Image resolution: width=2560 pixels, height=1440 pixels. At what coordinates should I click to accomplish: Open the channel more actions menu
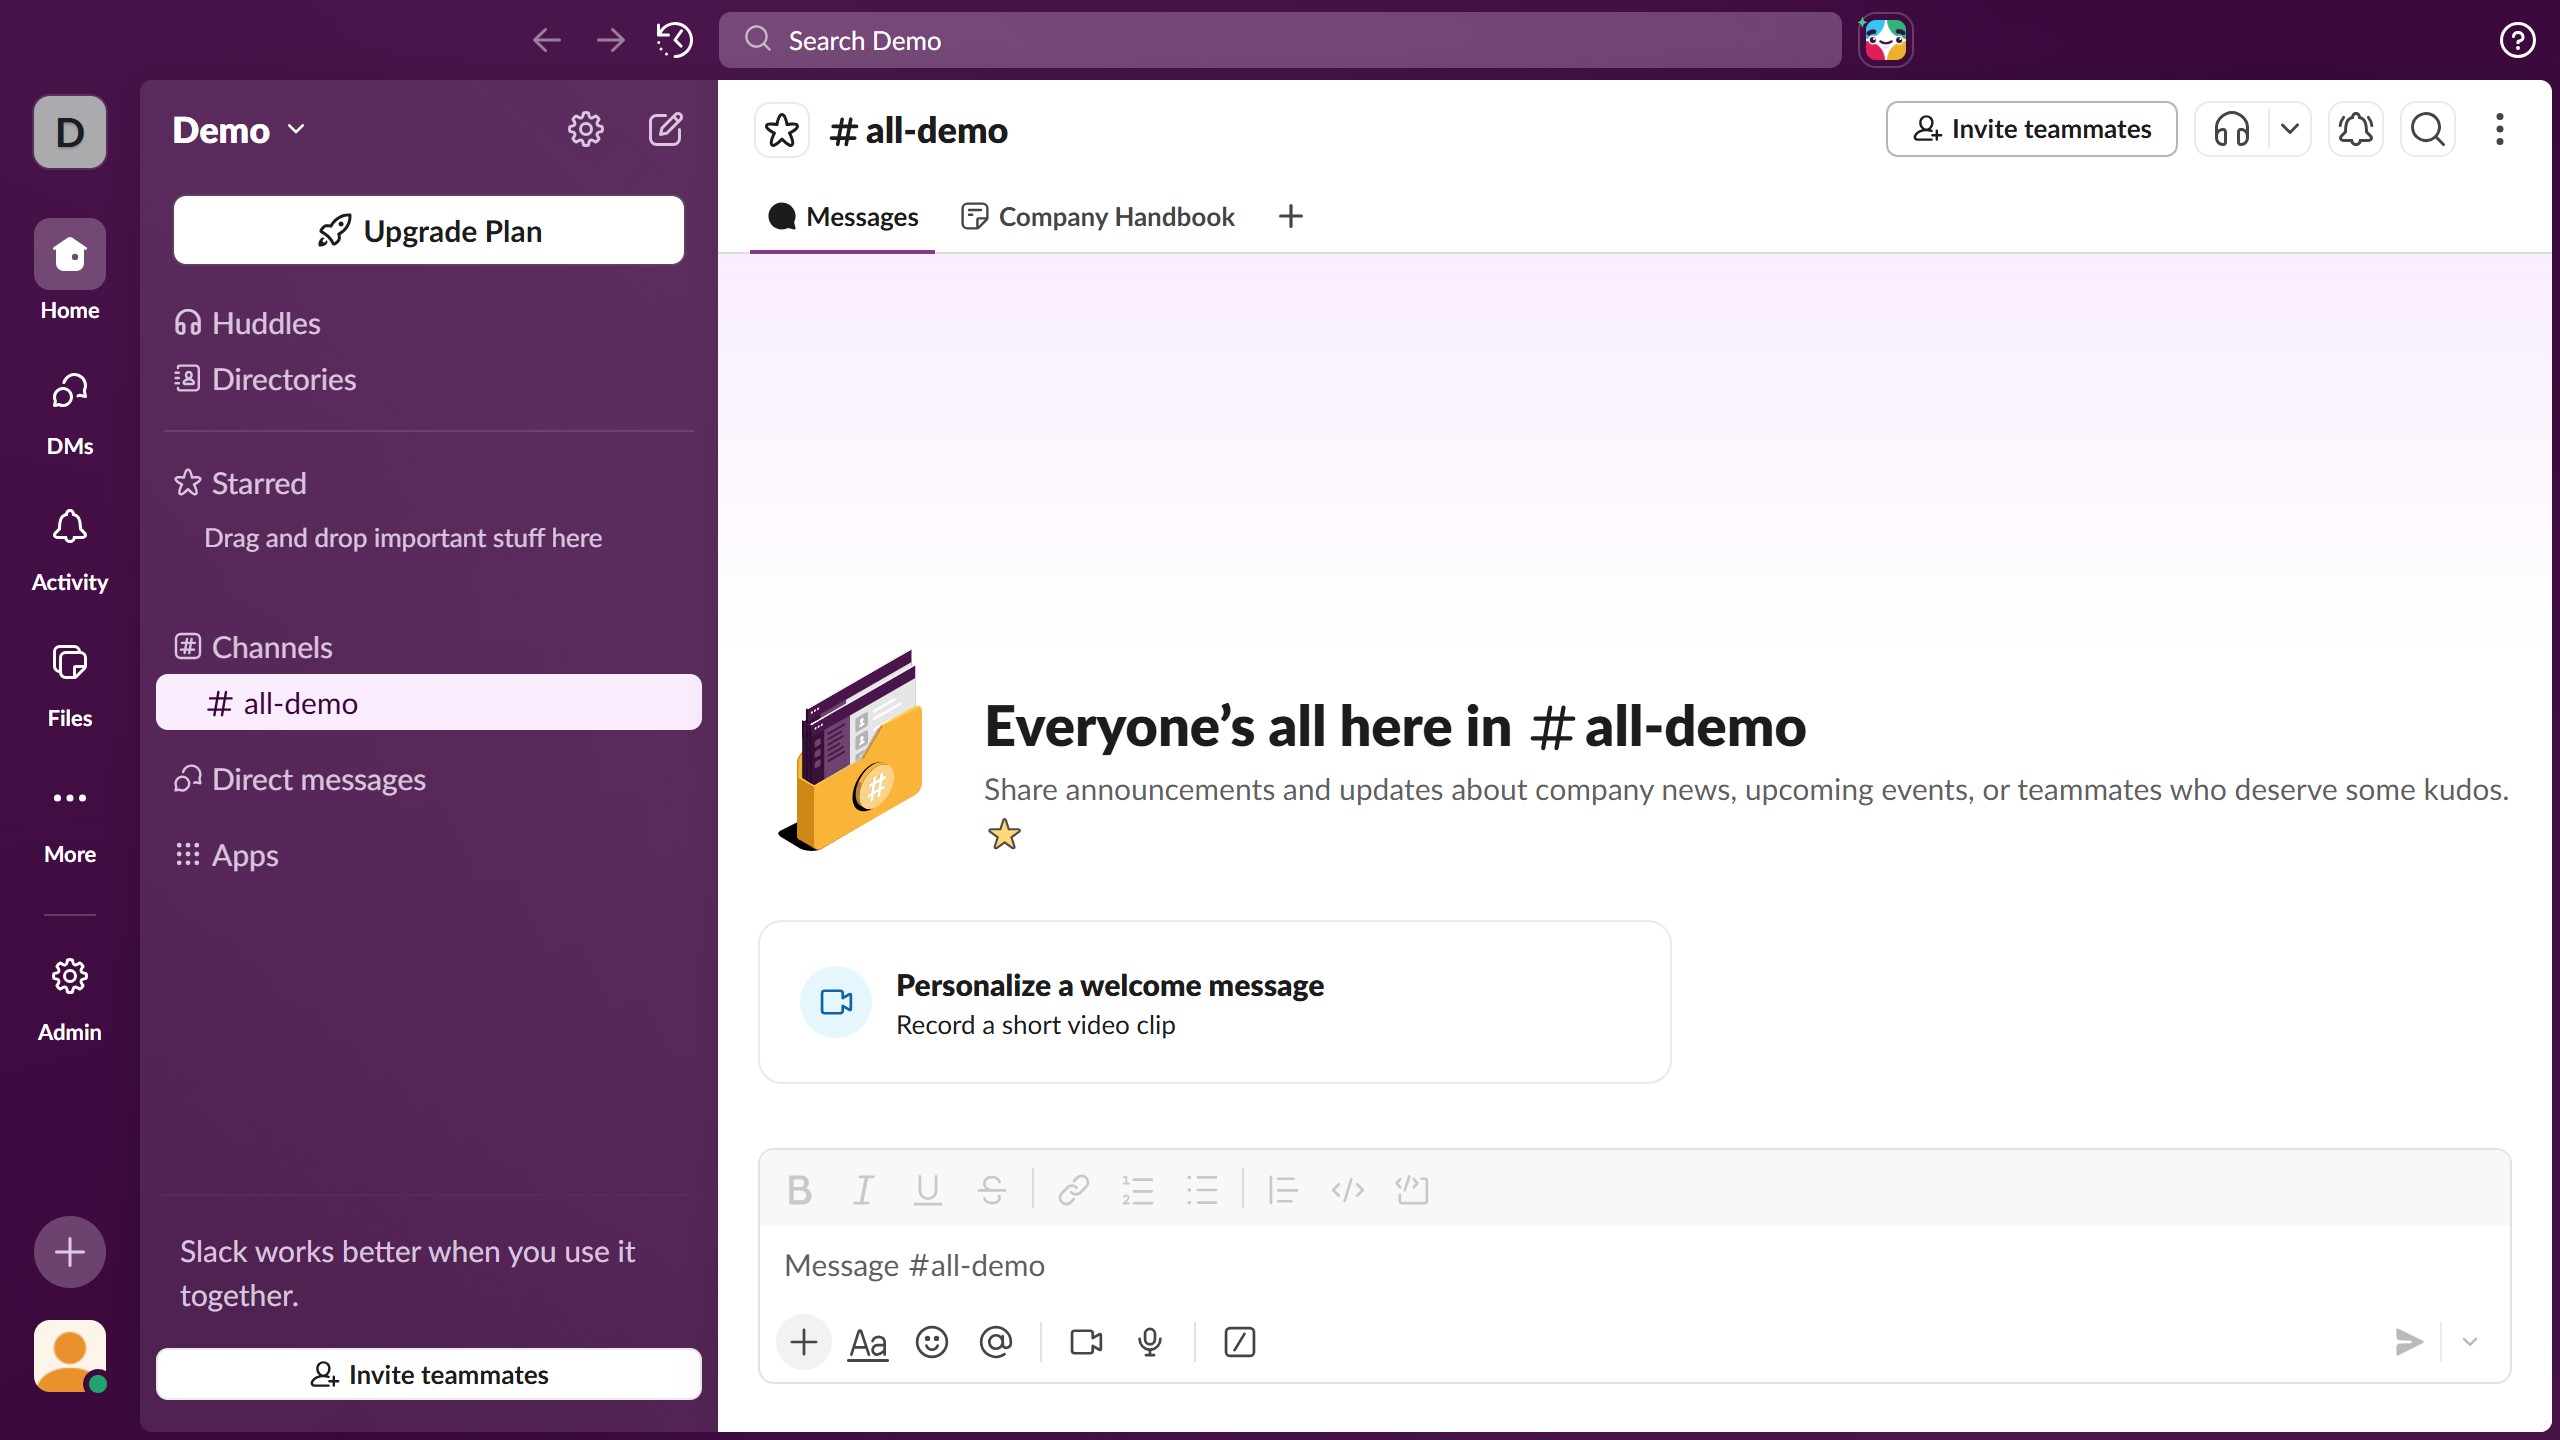pos(2500,129)
